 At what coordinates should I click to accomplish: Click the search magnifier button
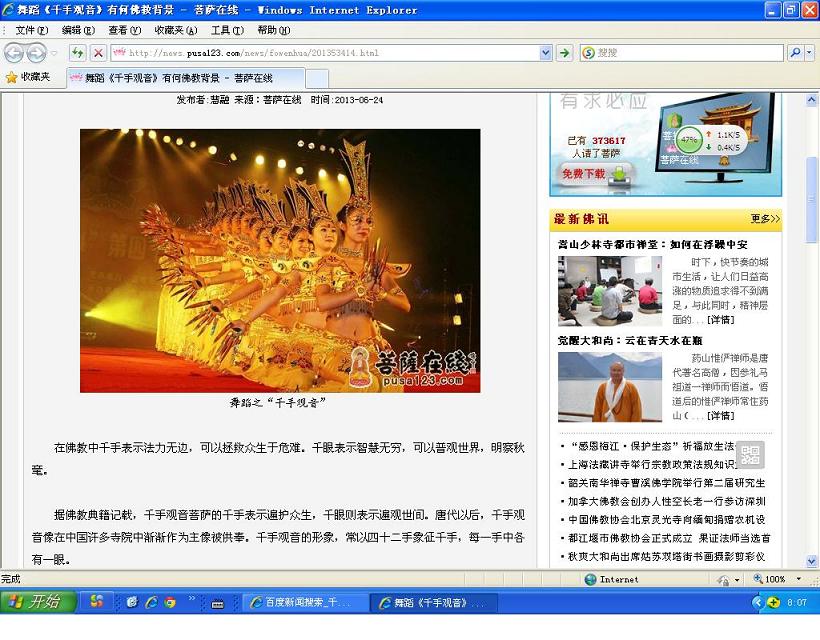point(795,53)
